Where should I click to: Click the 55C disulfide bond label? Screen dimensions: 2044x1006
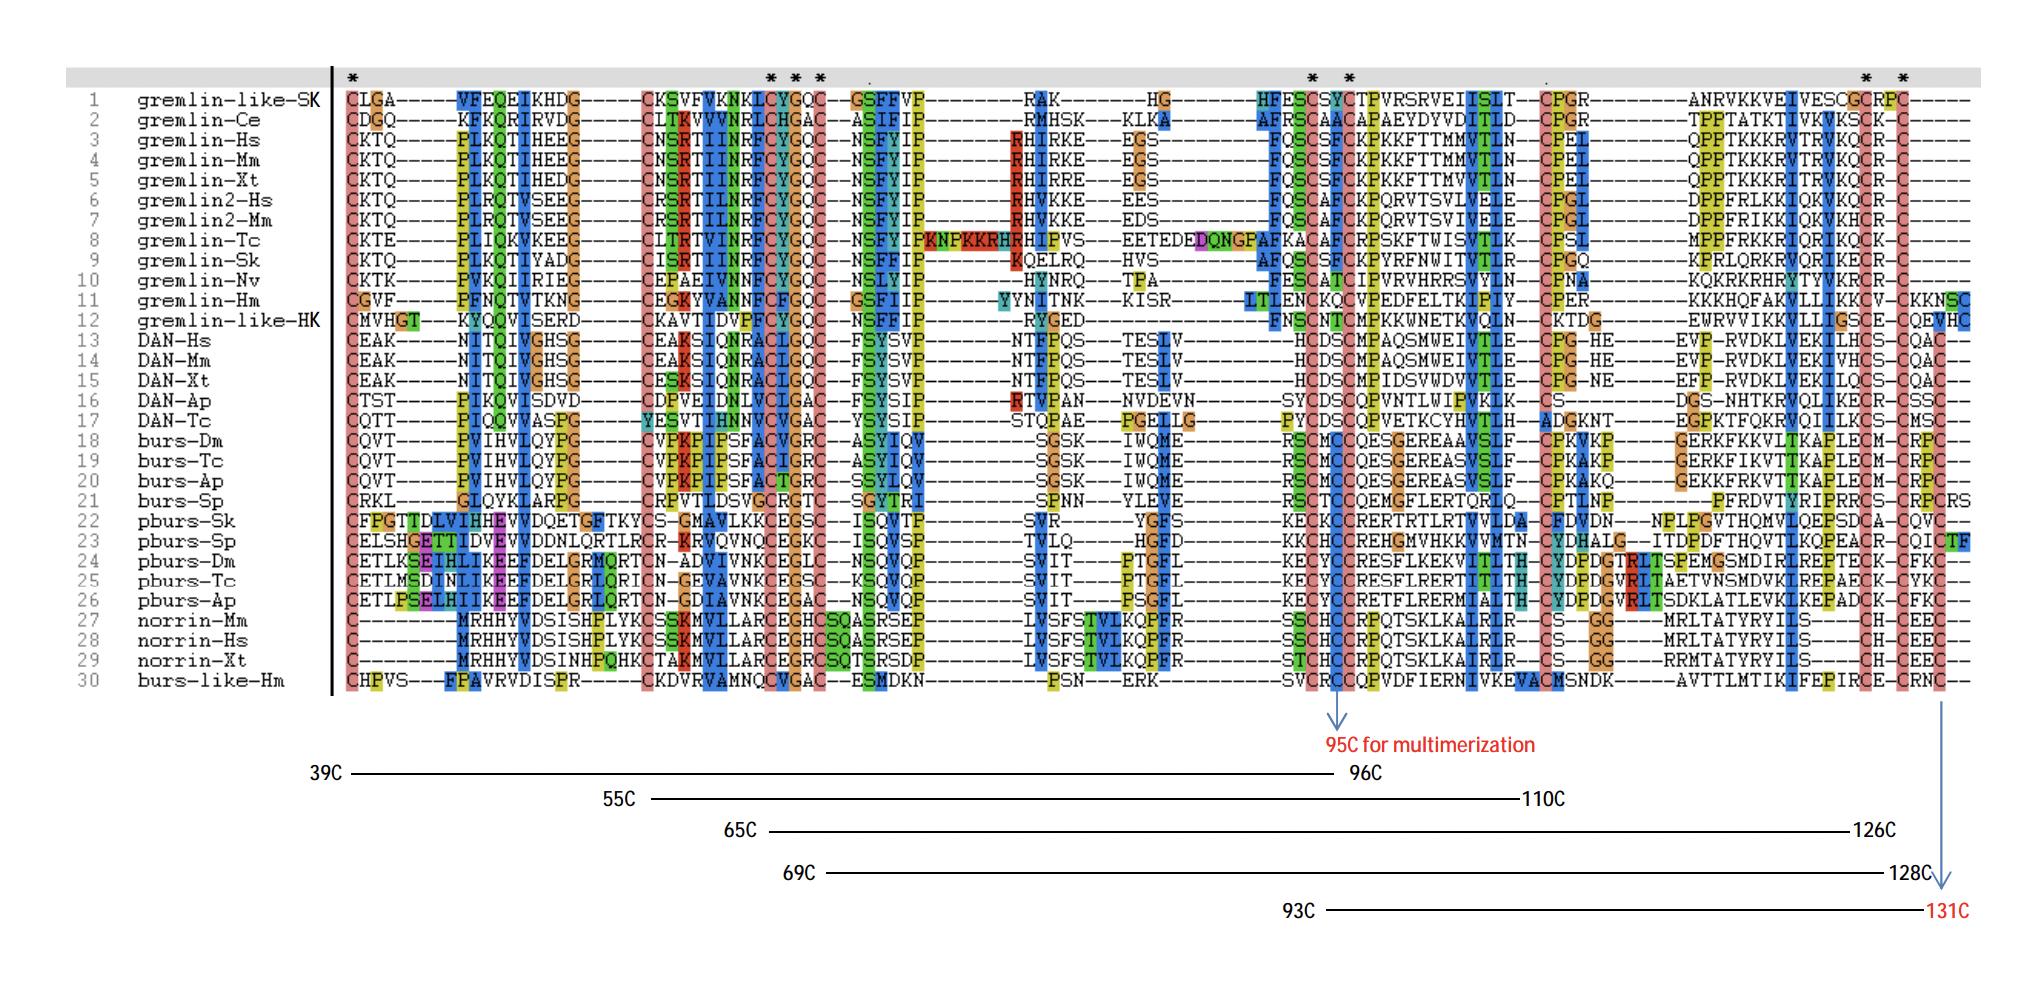[618, 799]
